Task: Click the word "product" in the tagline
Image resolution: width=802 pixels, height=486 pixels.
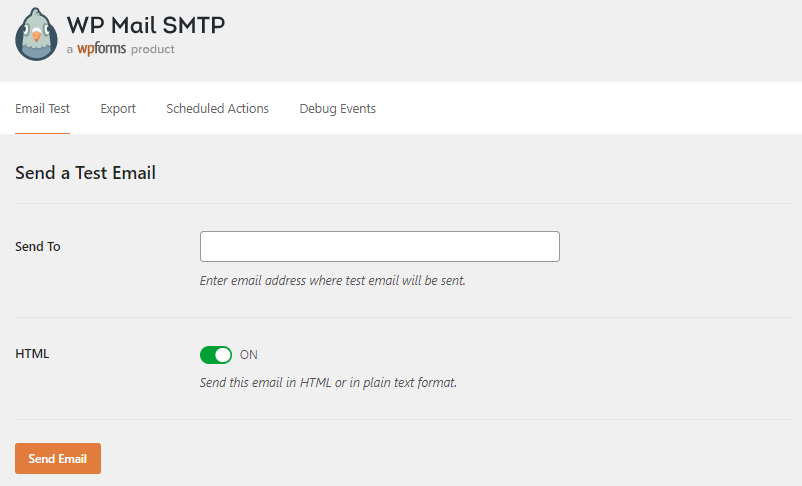Action: 151,49
